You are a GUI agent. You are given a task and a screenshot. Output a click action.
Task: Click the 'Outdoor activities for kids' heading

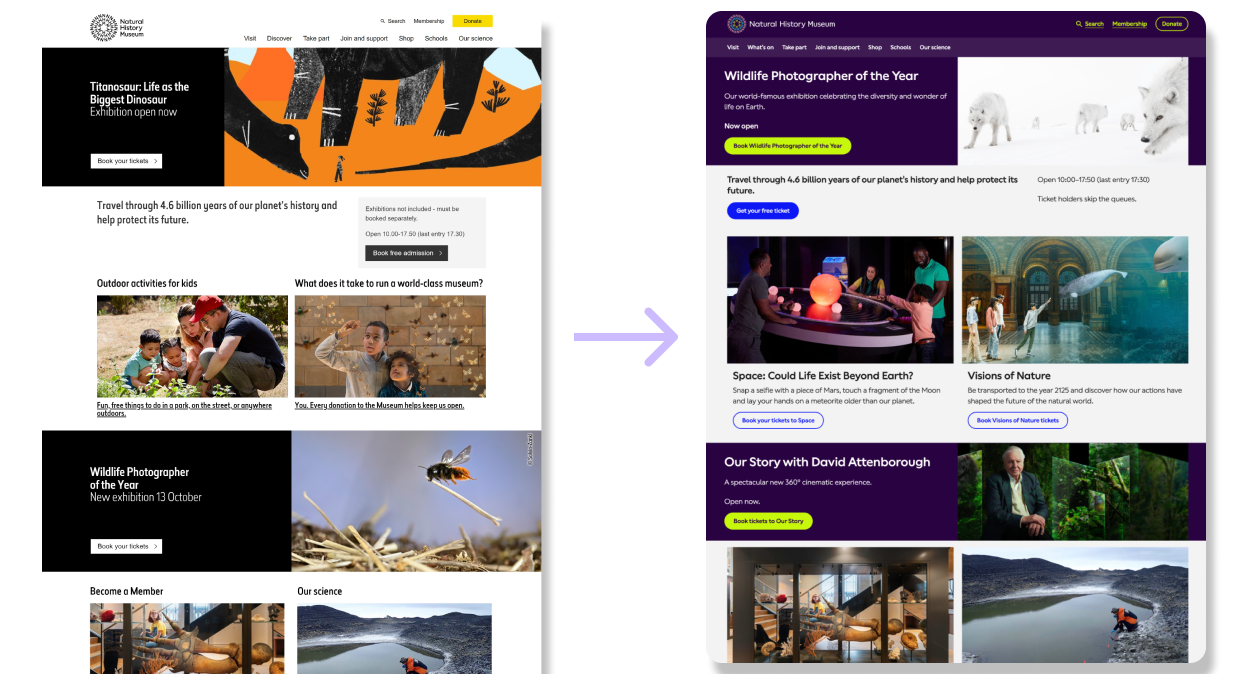[147, 283]
